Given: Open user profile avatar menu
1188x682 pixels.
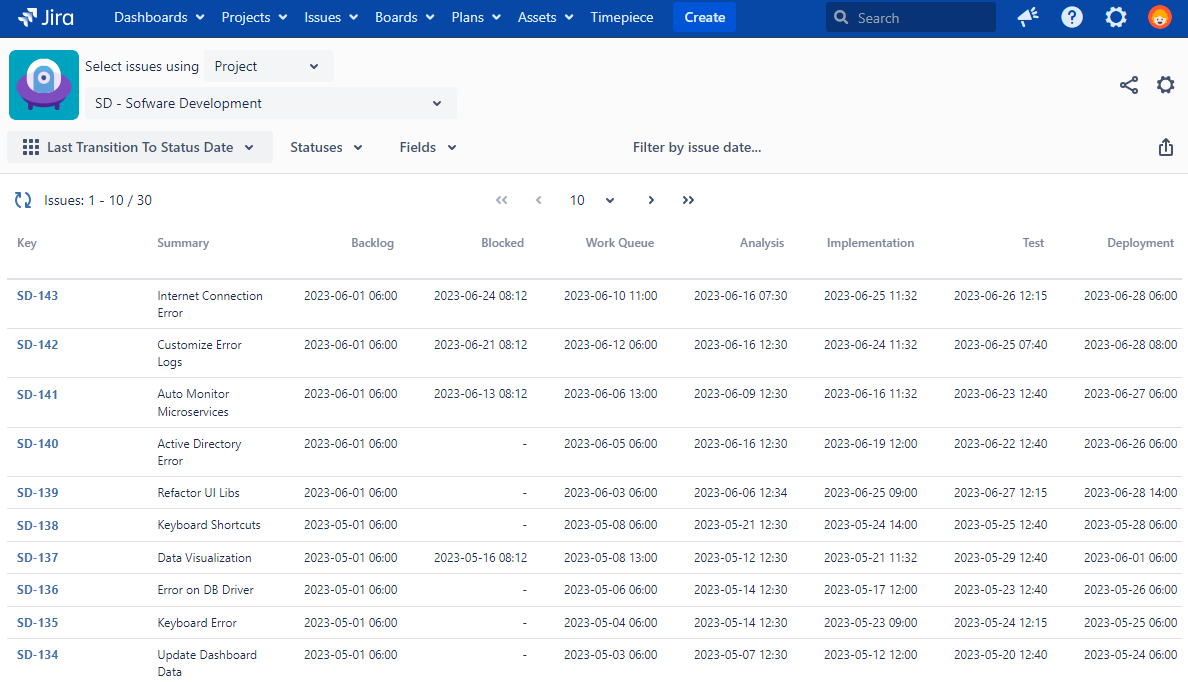Looking at the screenshot, I should [x=1159, y=17].
